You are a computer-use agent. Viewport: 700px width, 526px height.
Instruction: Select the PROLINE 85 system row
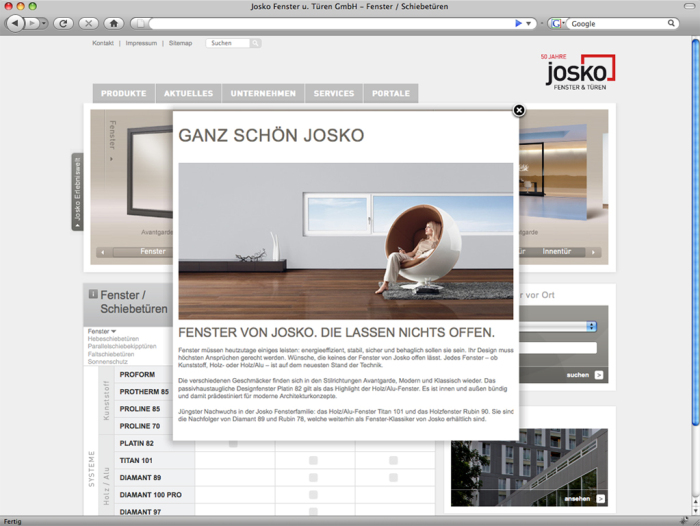pyautogui.click(x=144, y=409)
